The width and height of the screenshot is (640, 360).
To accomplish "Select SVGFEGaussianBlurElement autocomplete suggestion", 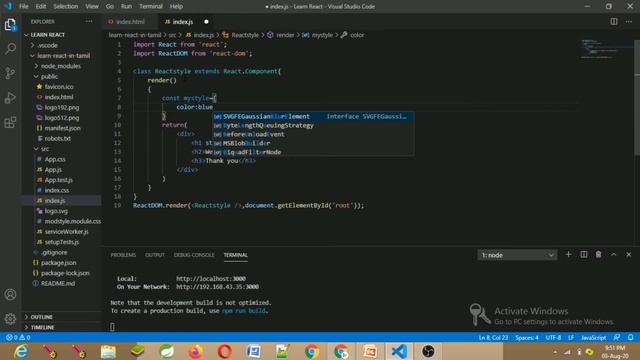I will tap(313, 116).
